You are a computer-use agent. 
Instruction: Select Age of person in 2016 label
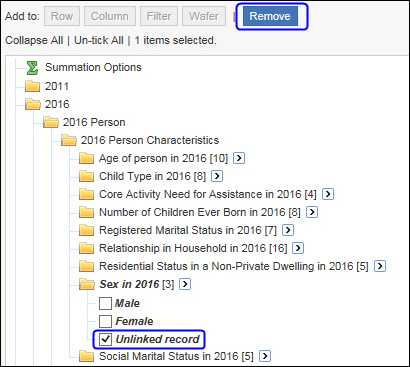[163, 158]
